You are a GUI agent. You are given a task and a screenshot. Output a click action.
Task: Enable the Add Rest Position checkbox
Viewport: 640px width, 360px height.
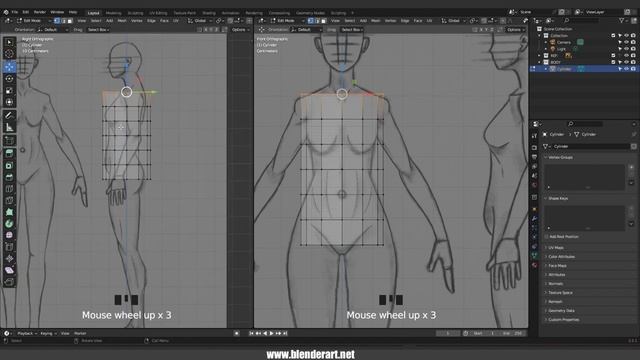[x=547, y=237]
